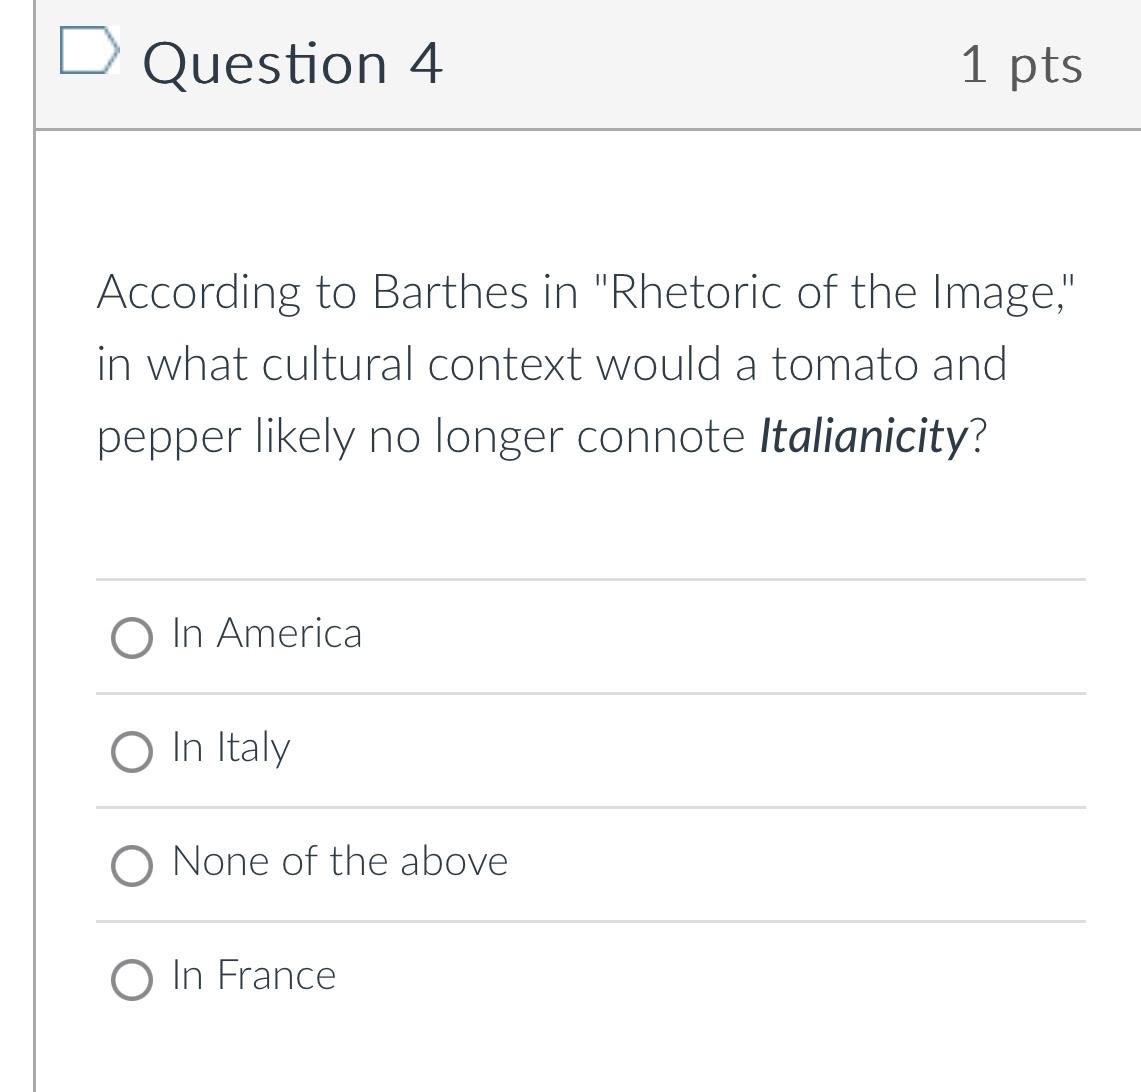Click the 'In America' answer text
The image size is (1141, 1092).
point(266,634)
